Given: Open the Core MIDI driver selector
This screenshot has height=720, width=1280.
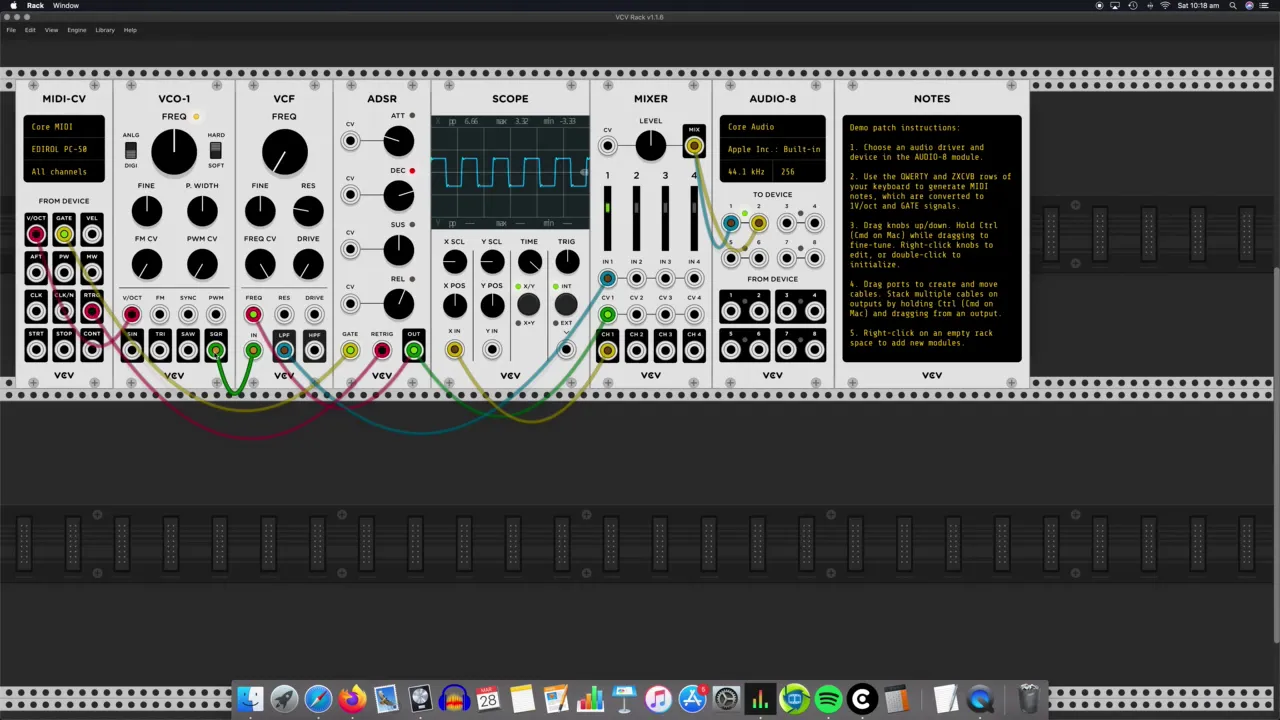Looking at the screenshot, I should tap(64, 127).
